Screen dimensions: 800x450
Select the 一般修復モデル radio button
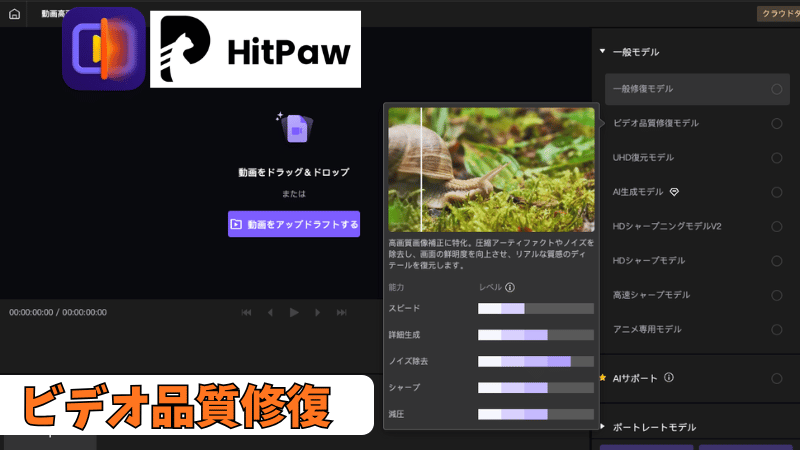(x=776, y=89)
